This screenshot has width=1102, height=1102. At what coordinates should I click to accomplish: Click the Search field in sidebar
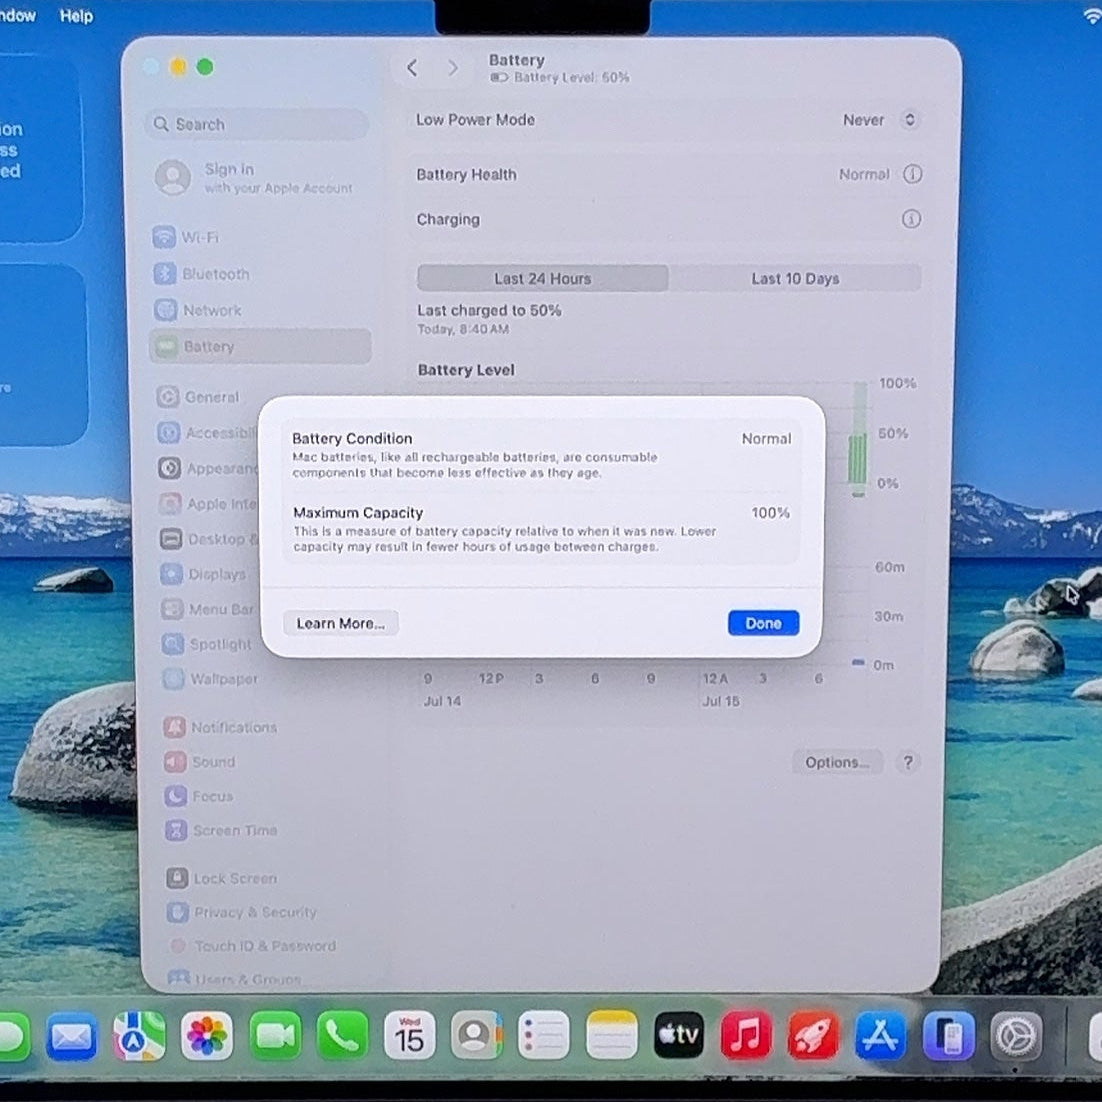coord(258,124)
